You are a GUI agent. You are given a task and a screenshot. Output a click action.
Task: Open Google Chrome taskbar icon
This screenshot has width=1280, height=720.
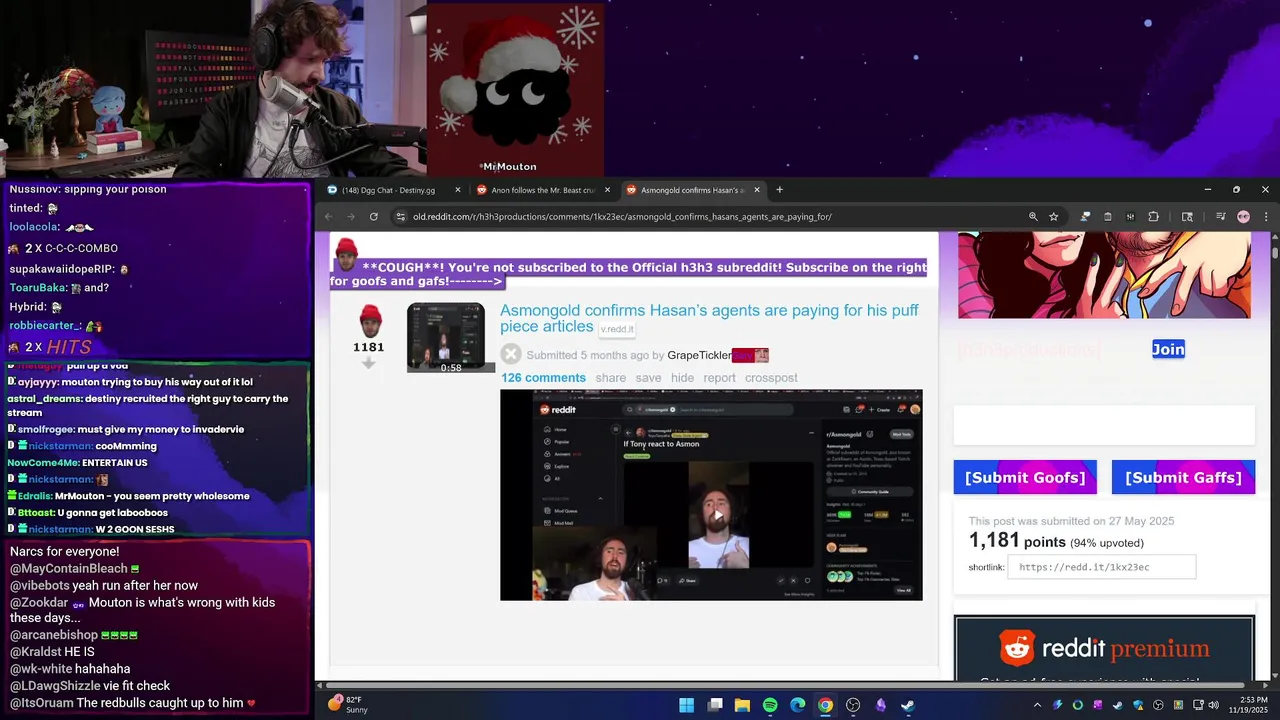(825, 705)
